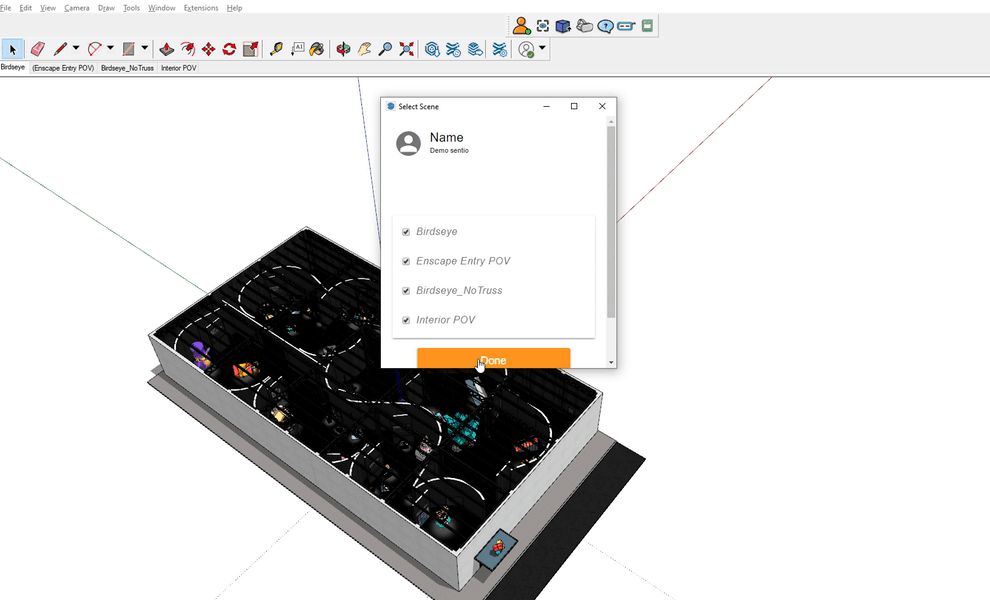Uncheck the Enscape Entry POV checkbox

(406, 261)
